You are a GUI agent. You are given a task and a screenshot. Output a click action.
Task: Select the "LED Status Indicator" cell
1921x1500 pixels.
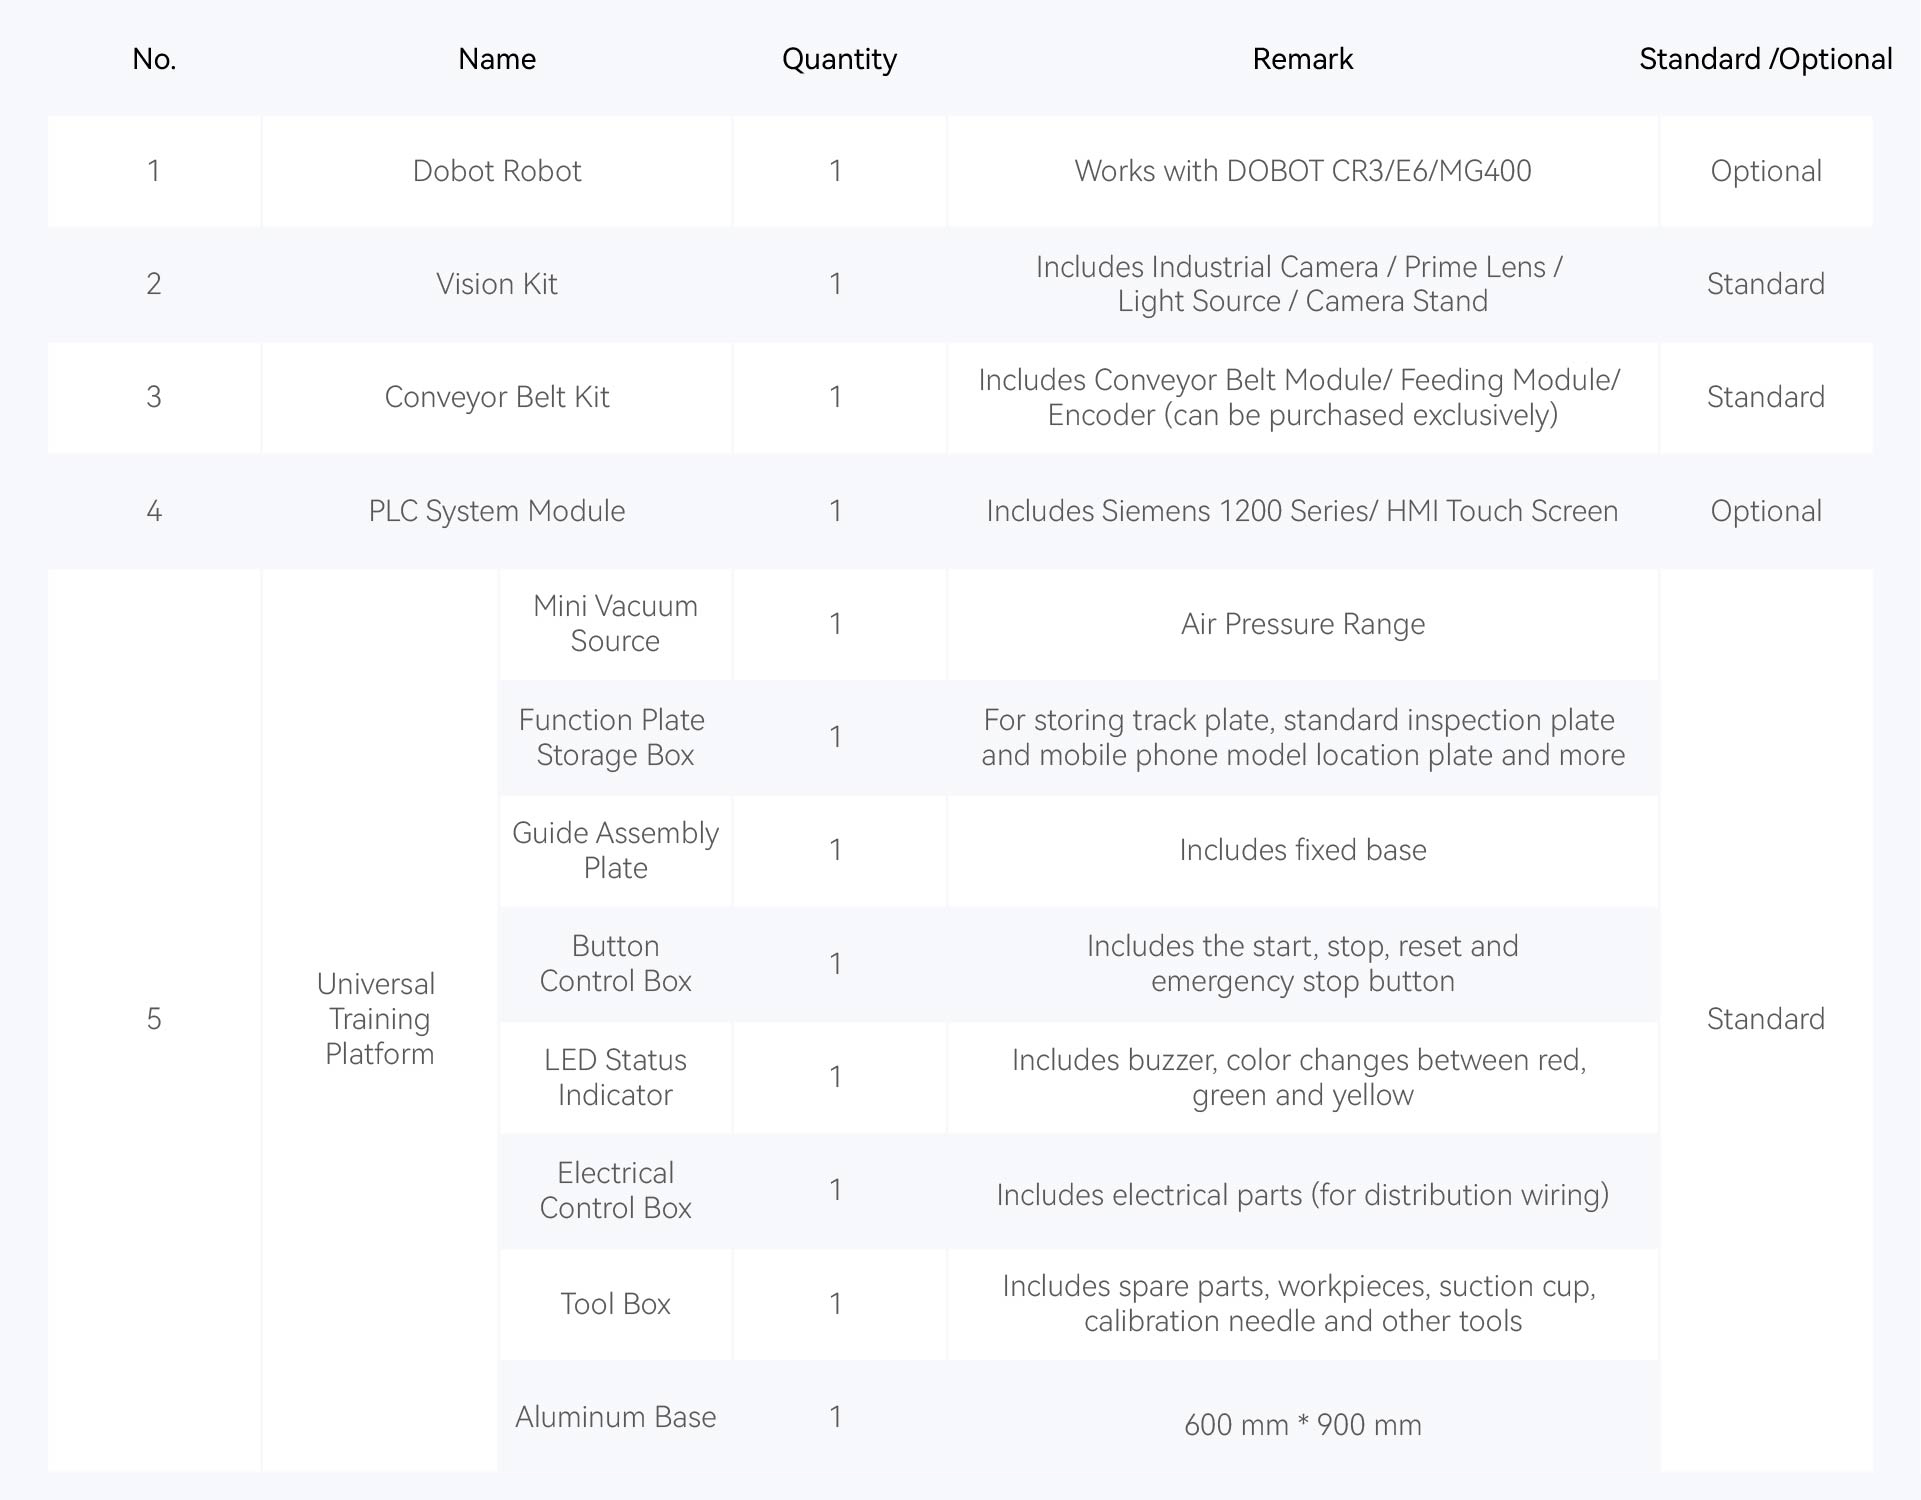[615, 1077]
